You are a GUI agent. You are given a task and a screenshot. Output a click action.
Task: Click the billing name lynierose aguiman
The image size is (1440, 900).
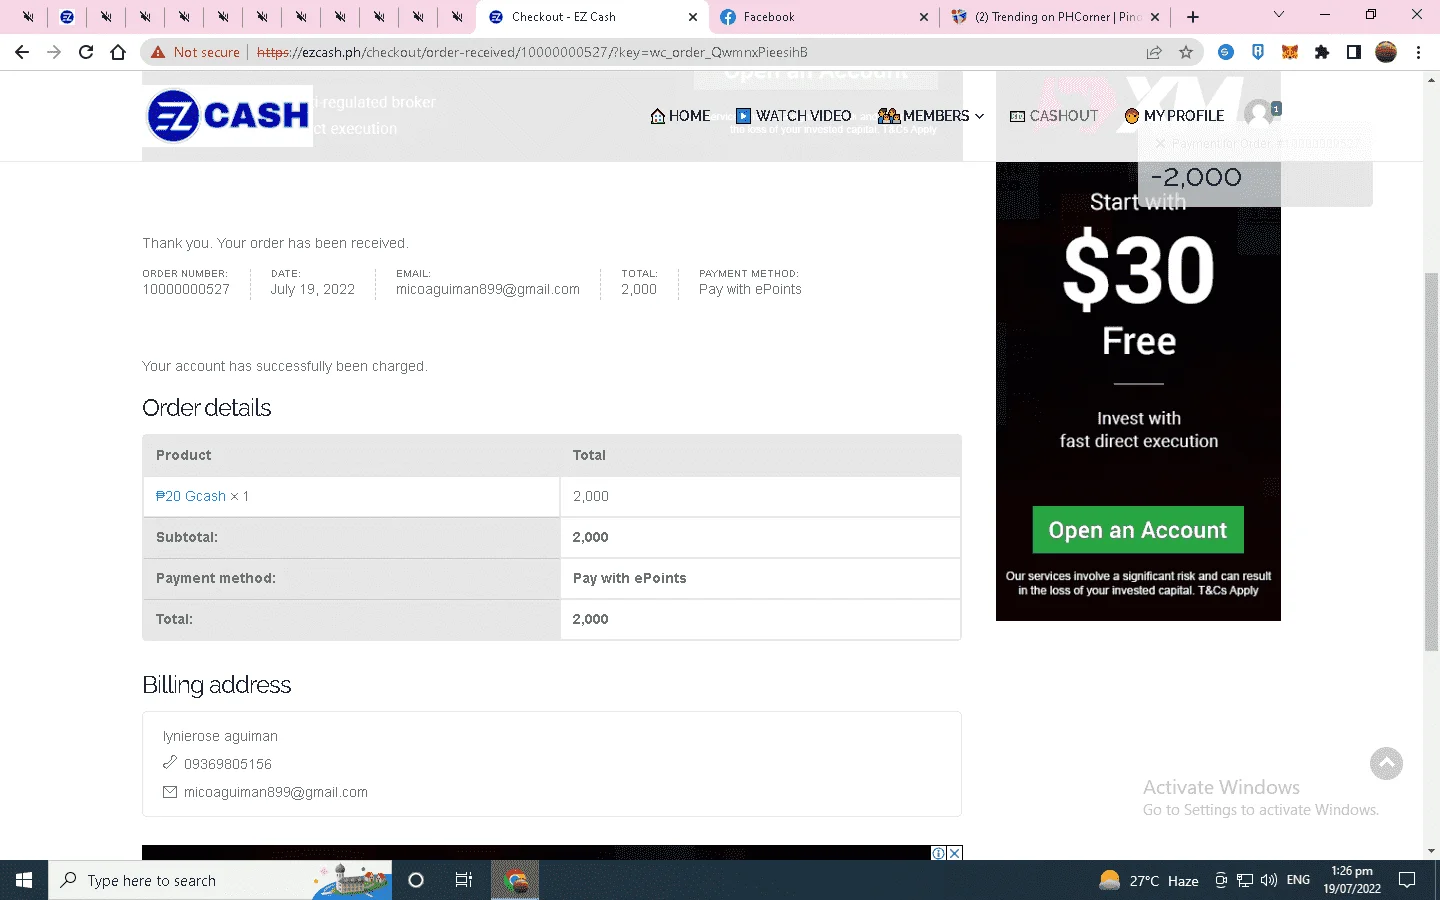pos(220,736)
